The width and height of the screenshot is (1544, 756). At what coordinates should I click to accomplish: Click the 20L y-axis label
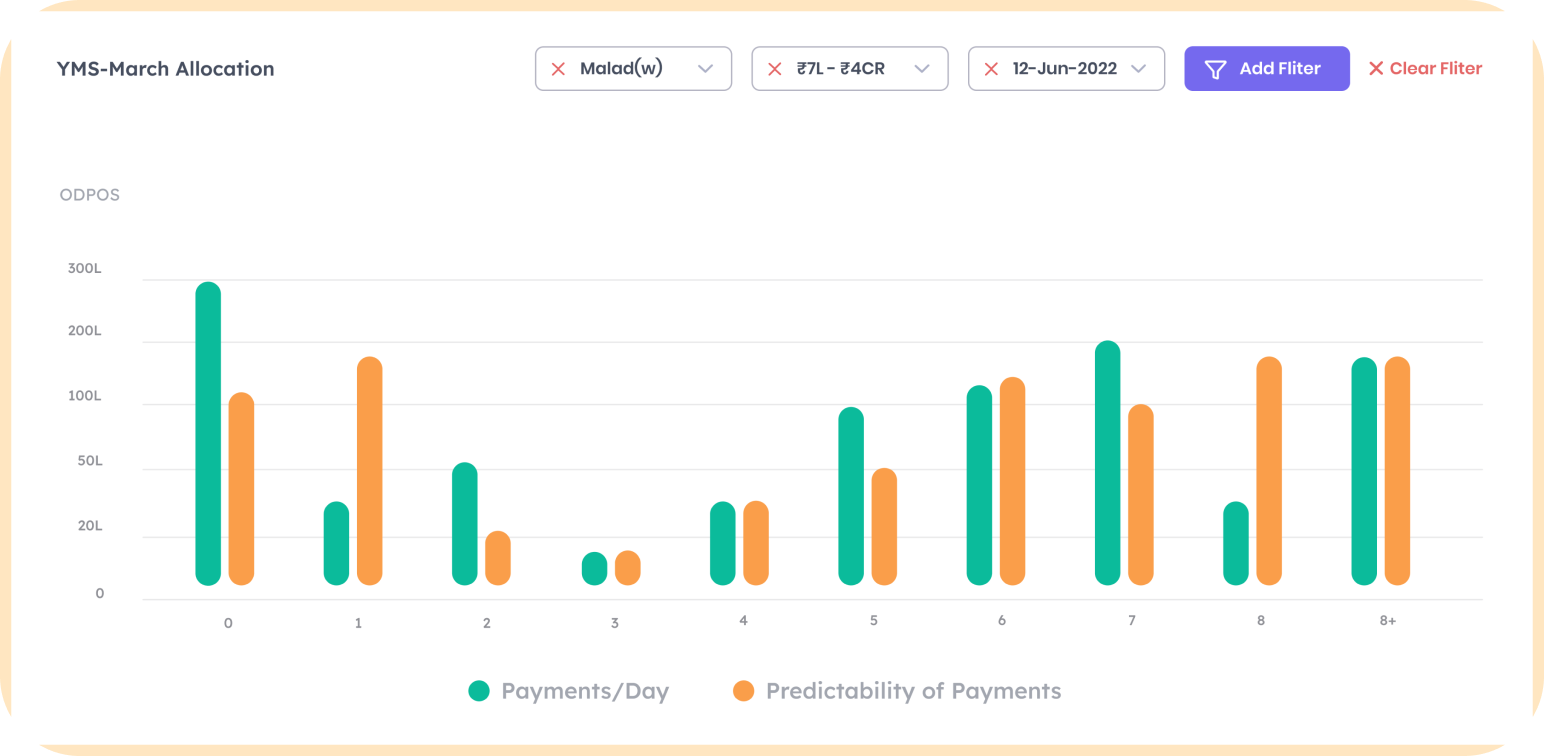click(x=90, y=526)
